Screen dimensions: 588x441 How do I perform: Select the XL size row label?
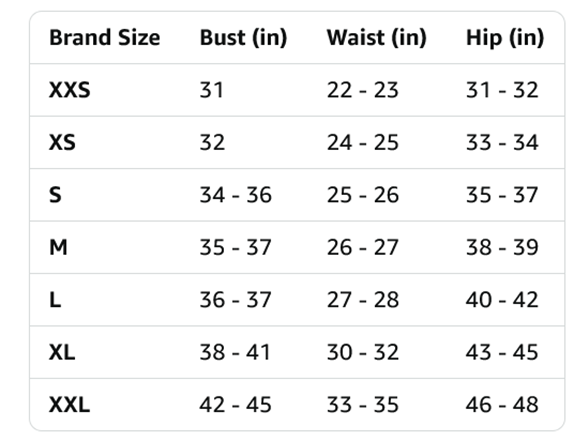(x=62, y=352)
